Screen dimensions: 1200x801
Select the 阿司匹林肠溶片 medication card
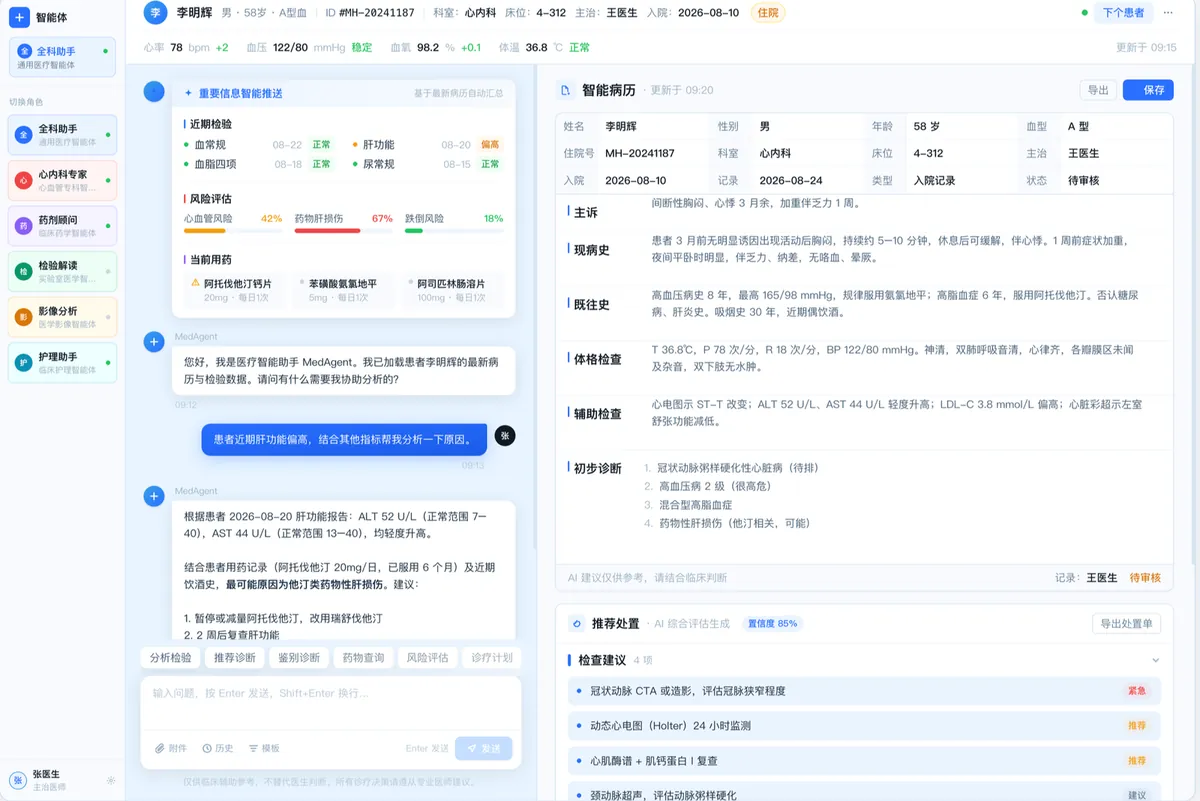[454, 290]
